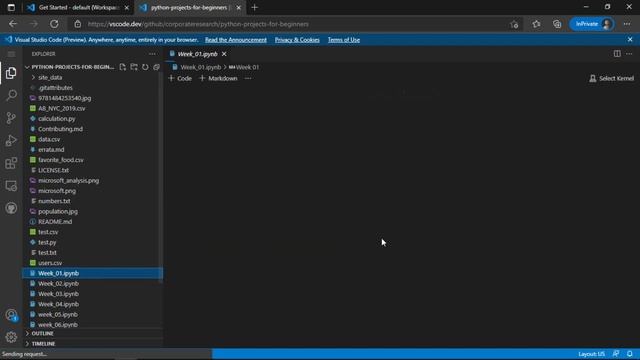The width and height of the screenshot is (640, 360).
Task: Click the feedback icon in status bar
Action: [x=616, y=354]
